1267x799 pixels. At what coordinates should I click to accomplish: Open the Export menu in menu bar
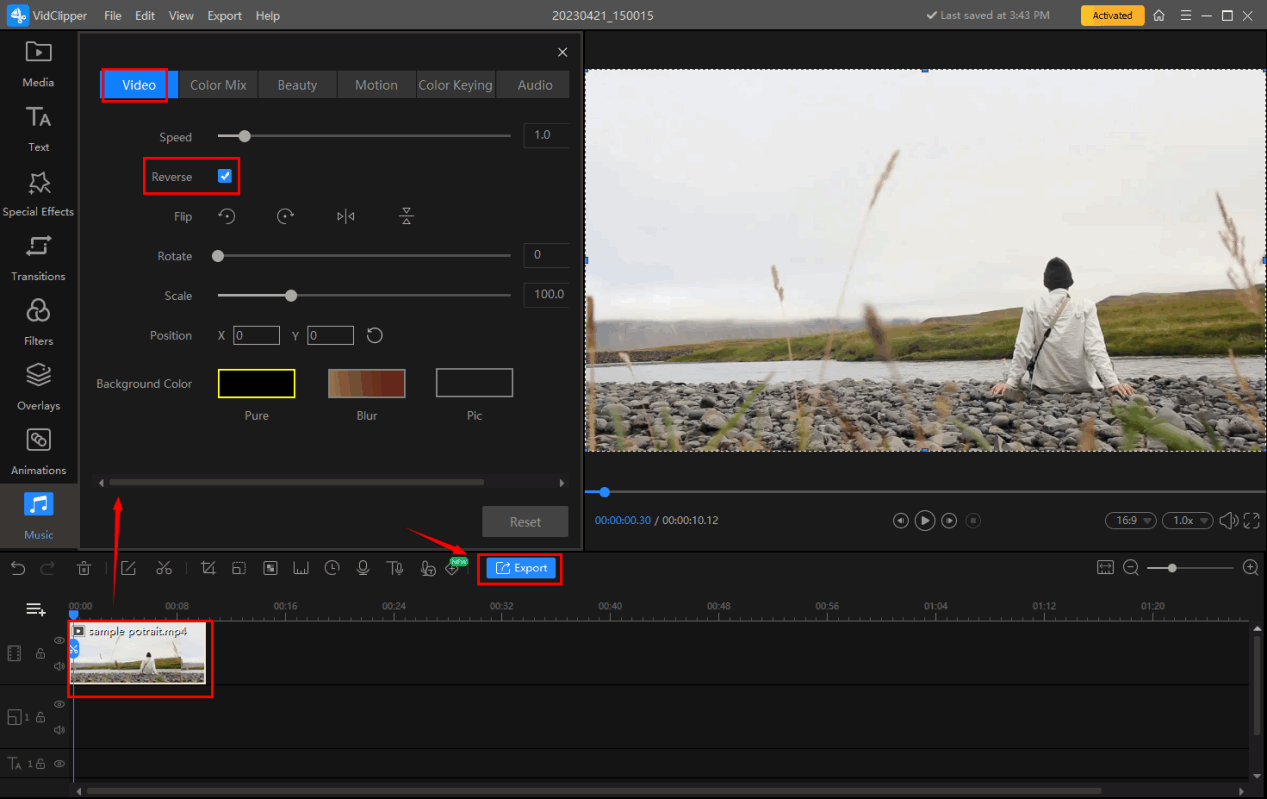click(x=224, y=16)
